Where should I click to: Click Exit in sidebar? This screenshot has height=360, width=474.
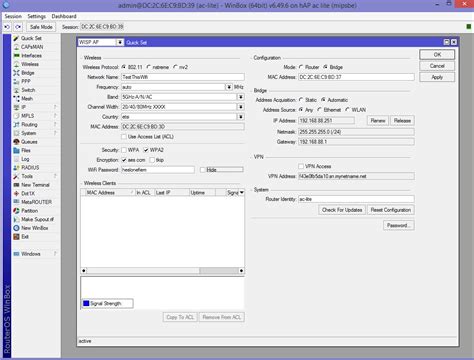25,237
